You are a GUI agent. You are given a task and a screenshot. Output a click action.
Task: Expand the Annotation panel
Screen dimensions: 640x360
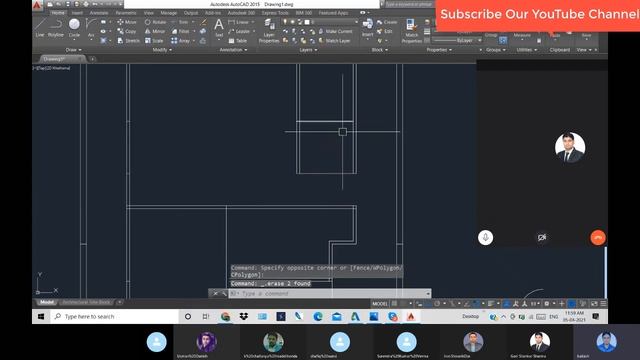coord(233,50)
